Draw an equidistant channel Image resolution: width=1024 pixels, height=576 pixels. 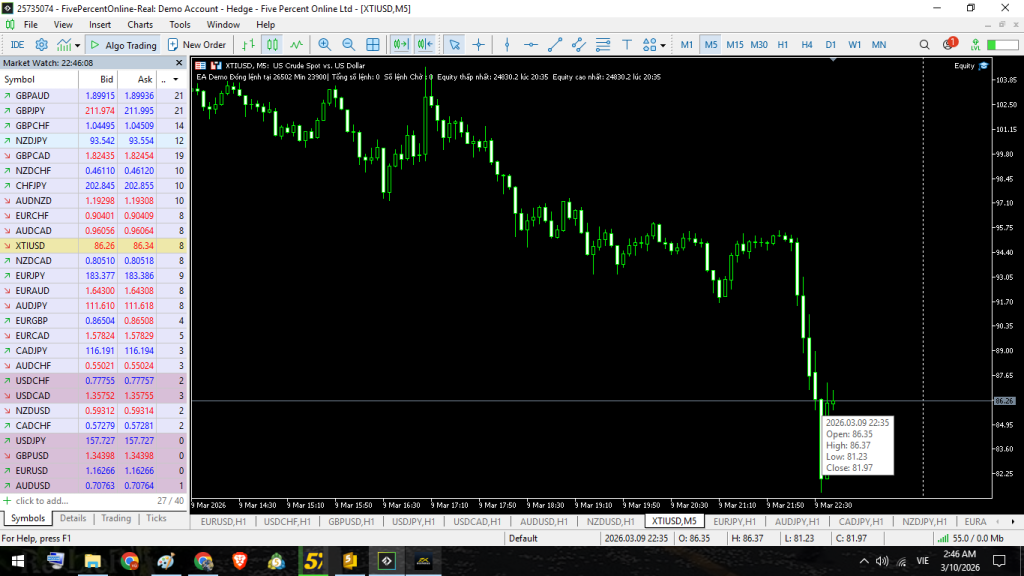[579, 44]
